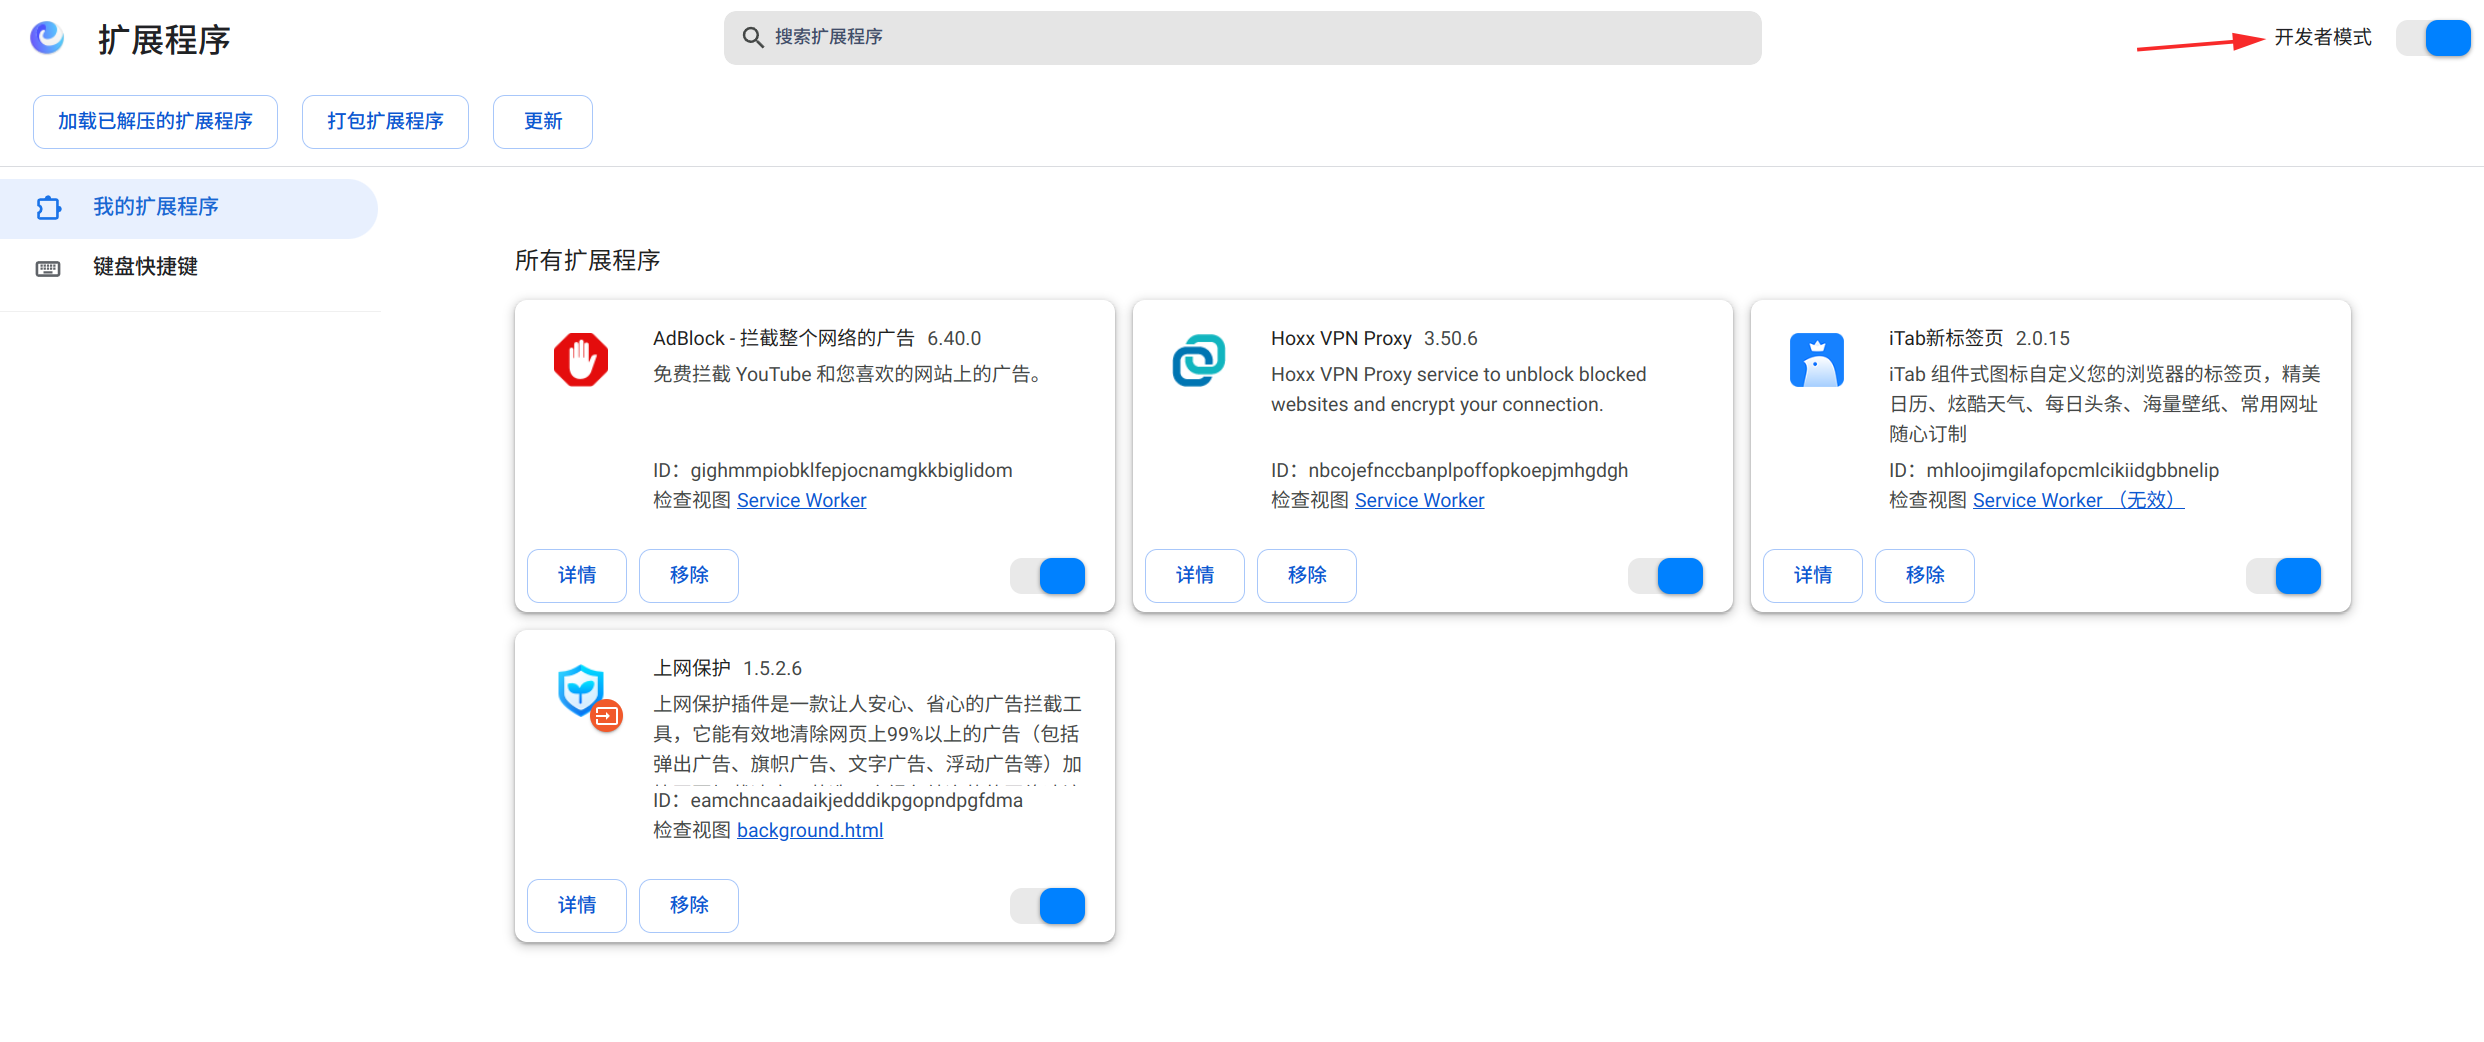Image resolution: width=2484 pixels, height=1042 pixels.
Task: Disable the AdBlock extension toggle
Action: point(1048,576)
